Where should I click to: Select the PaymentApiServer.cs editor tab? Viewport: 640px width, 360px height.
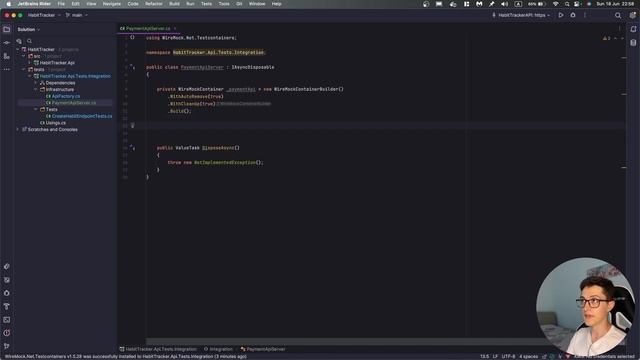(x=148, y=28)
